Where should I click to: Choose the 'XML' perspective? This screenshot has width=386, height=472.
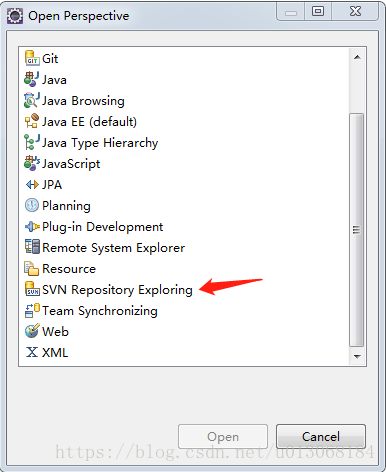55,353
